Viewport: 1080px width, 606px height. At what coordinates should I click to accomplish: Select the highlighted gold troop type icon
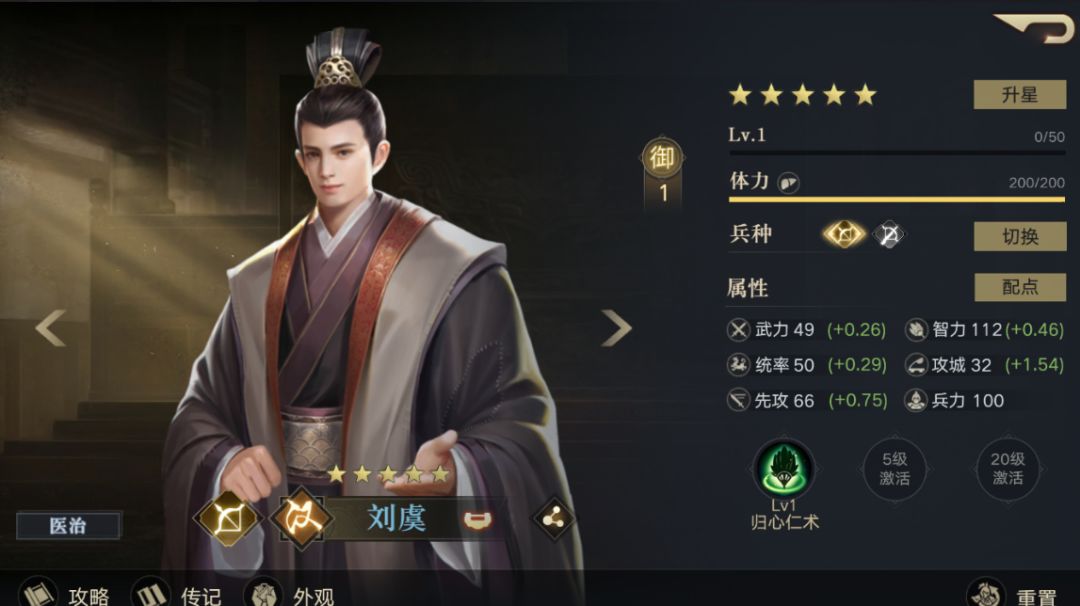click(844, 235)
